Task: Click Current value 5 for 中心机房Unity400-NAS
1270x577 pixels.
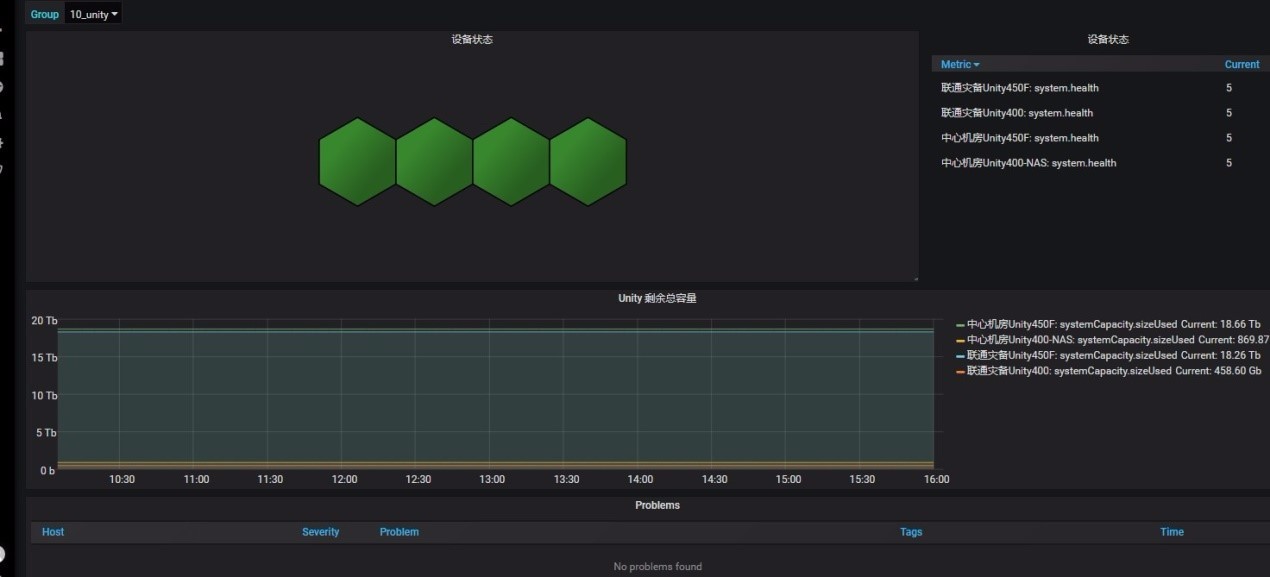Action: coord(1229,163)
